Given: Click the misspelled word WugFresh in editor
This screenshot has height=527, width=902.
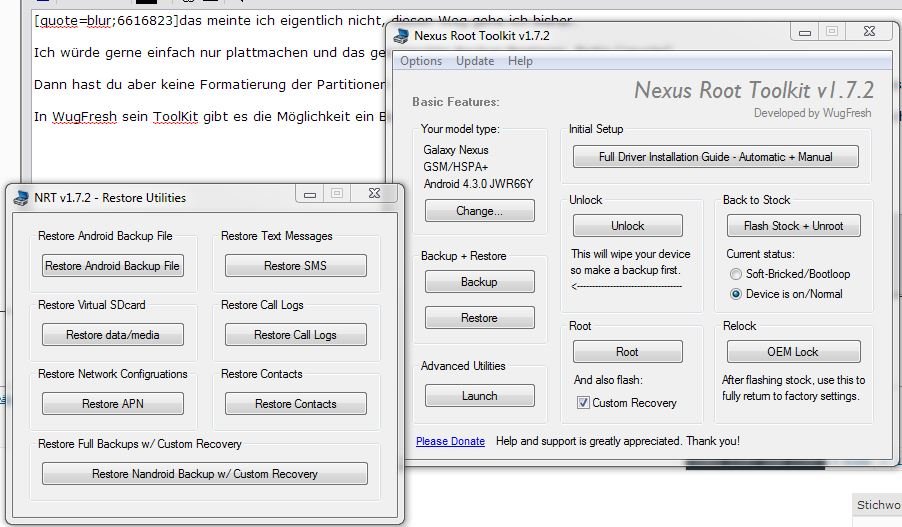Looking at the screenshot, I should click(x=85, y=117).
